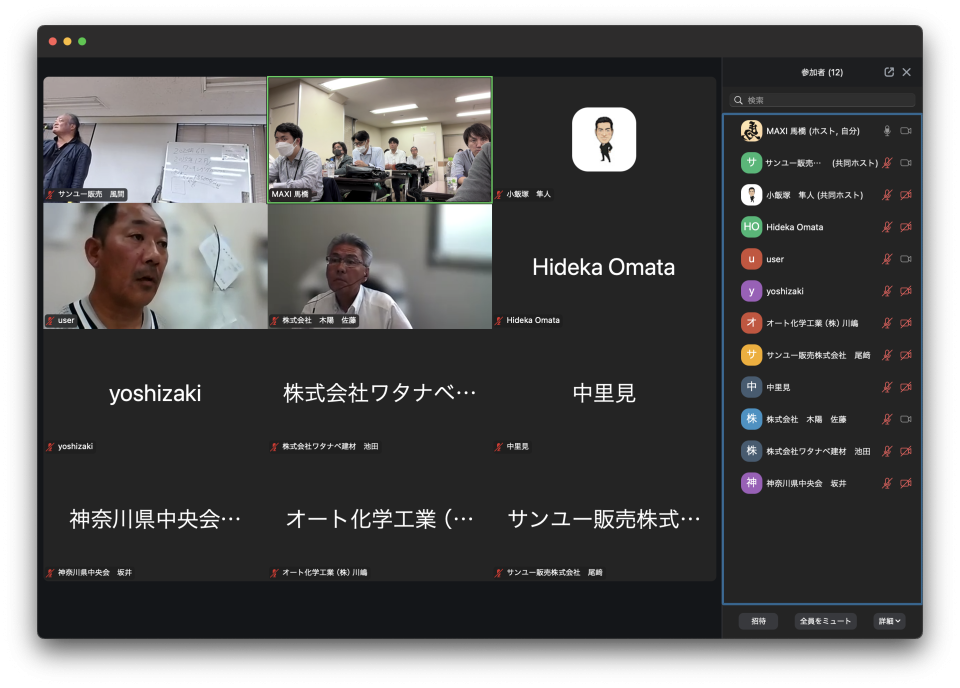Click the muted mic icon for yoshizaki
The width and height of the screenshot is (960, 688).
tap(886, 291)
